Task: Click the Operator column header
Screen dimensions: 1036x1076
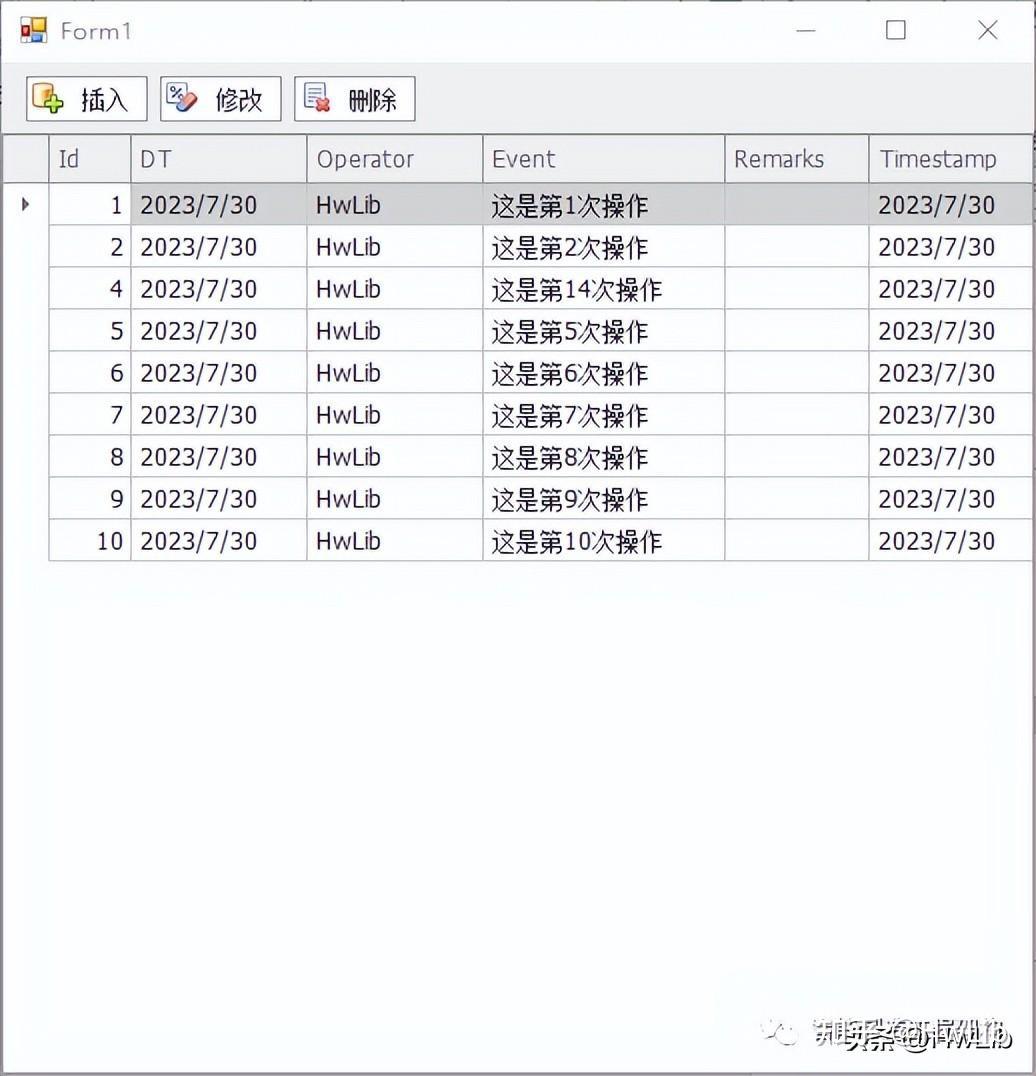Action: pos(365,158)
